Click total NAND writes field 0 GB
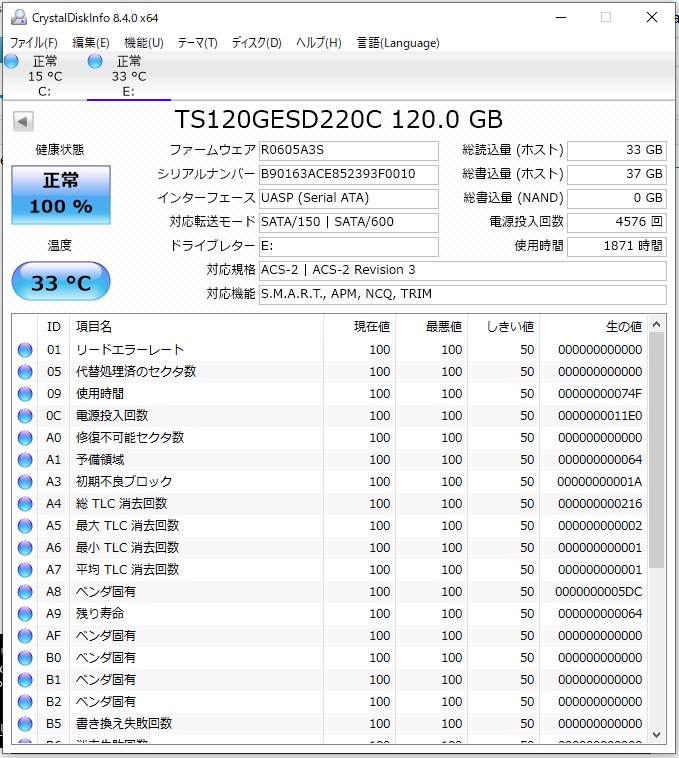Viewport: 679px width, 758px height. click(x=617, y=198)
